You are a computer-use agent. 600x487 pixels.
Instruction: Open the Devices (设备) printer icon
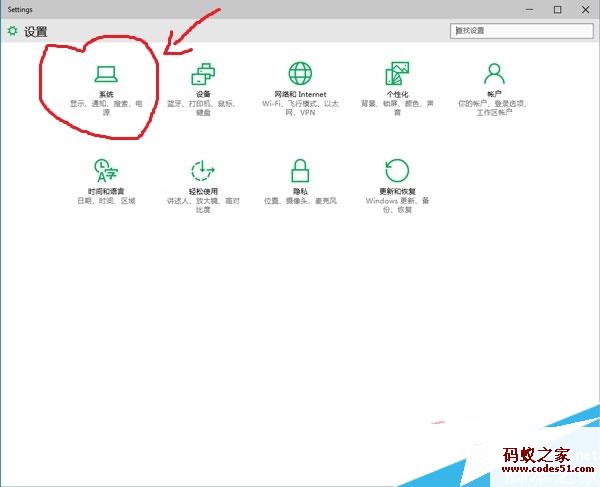click(x=203, y=74)
